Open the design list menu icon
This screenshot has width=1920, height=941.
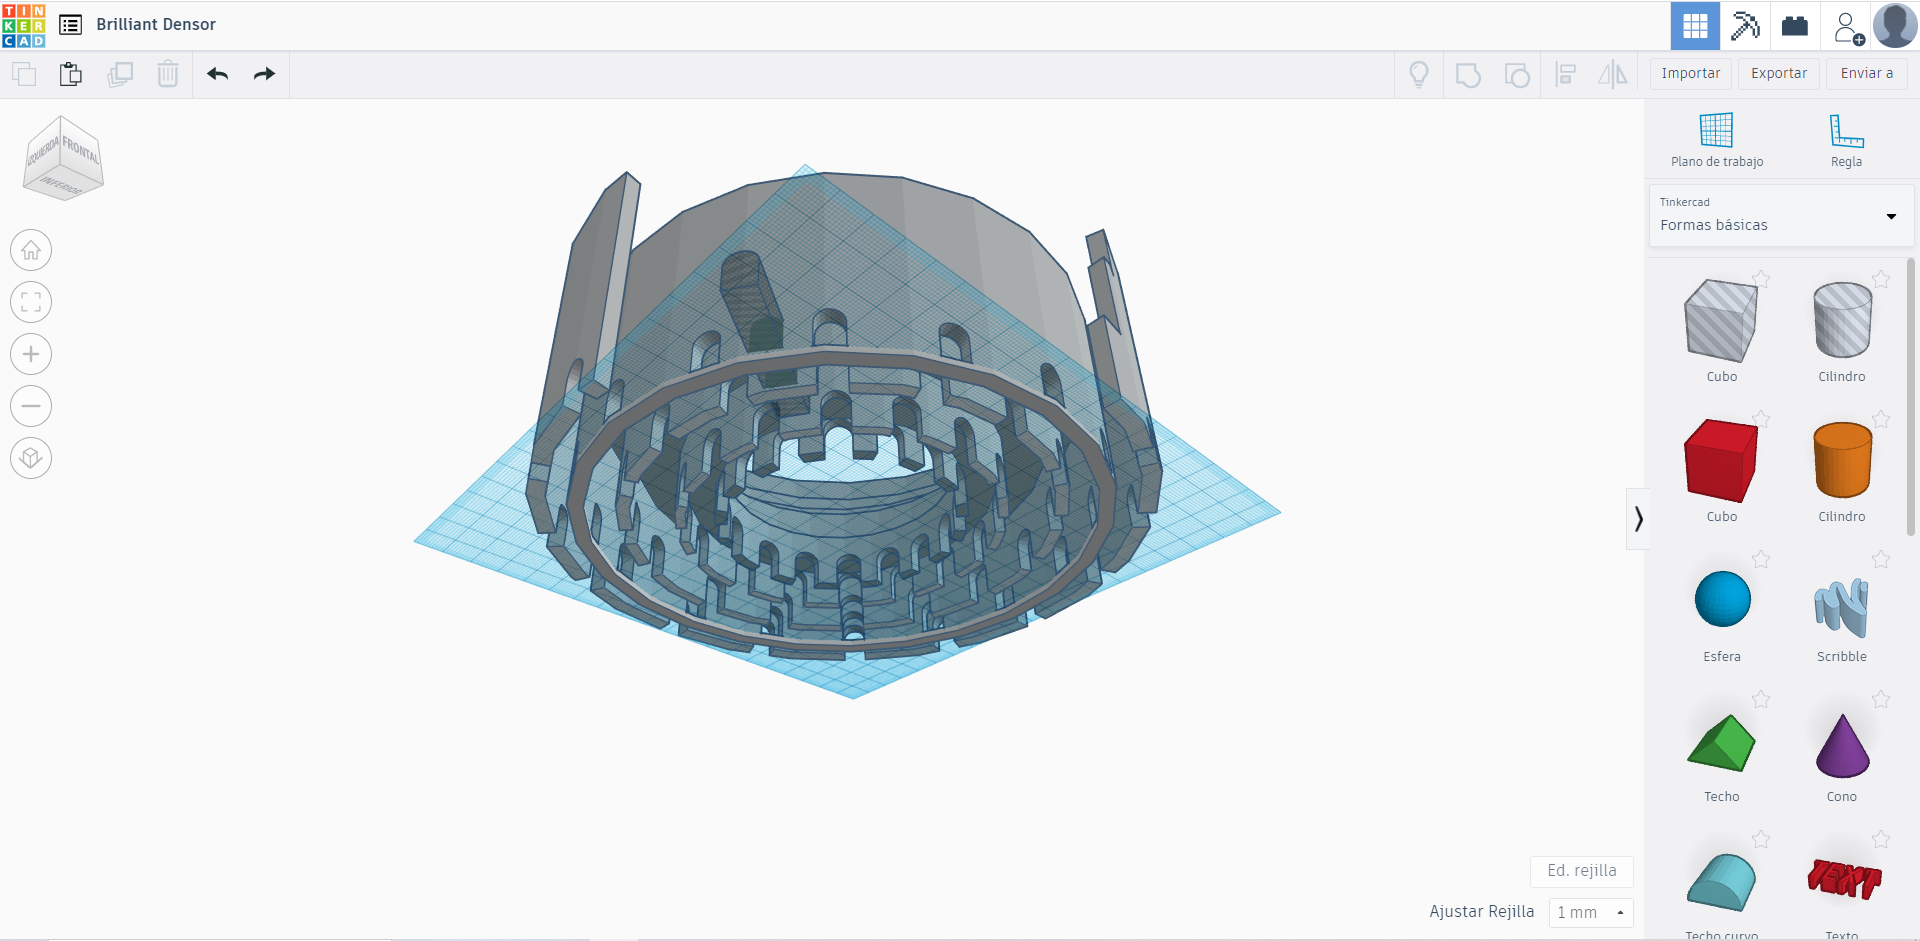[70, 25]
